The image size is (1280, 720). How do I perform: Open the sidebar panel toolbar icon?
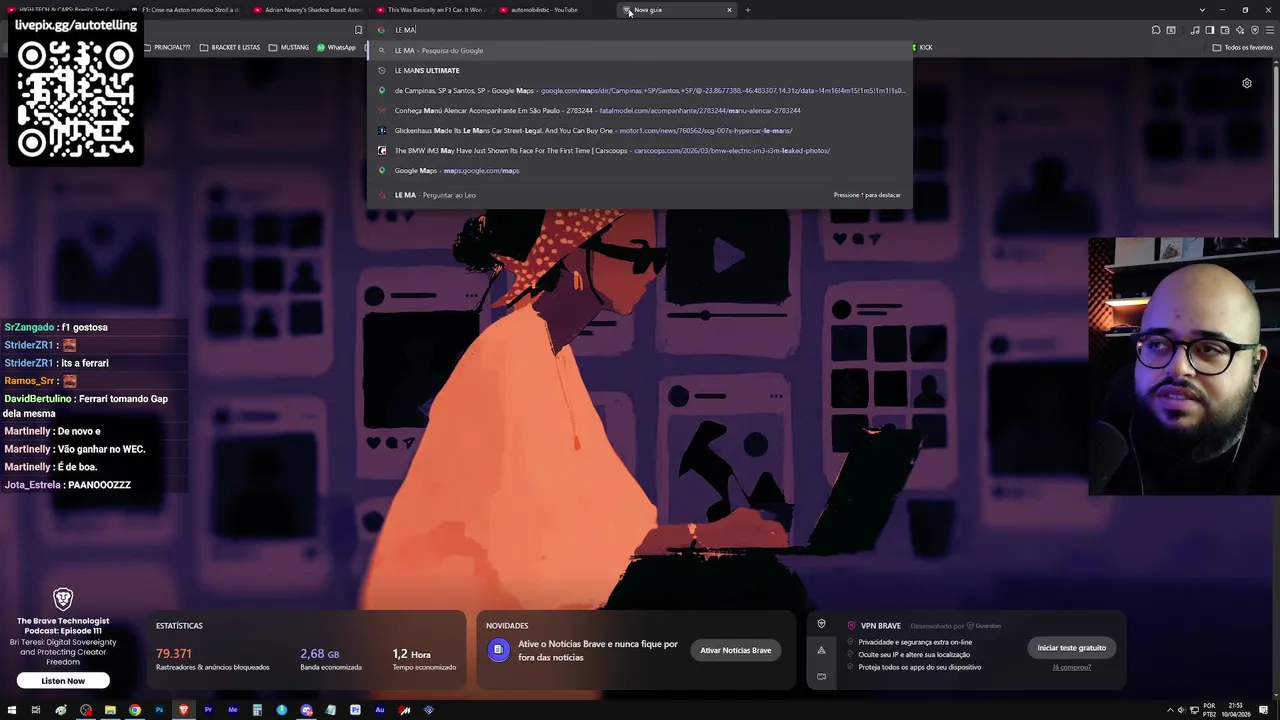pos(1209,30)
